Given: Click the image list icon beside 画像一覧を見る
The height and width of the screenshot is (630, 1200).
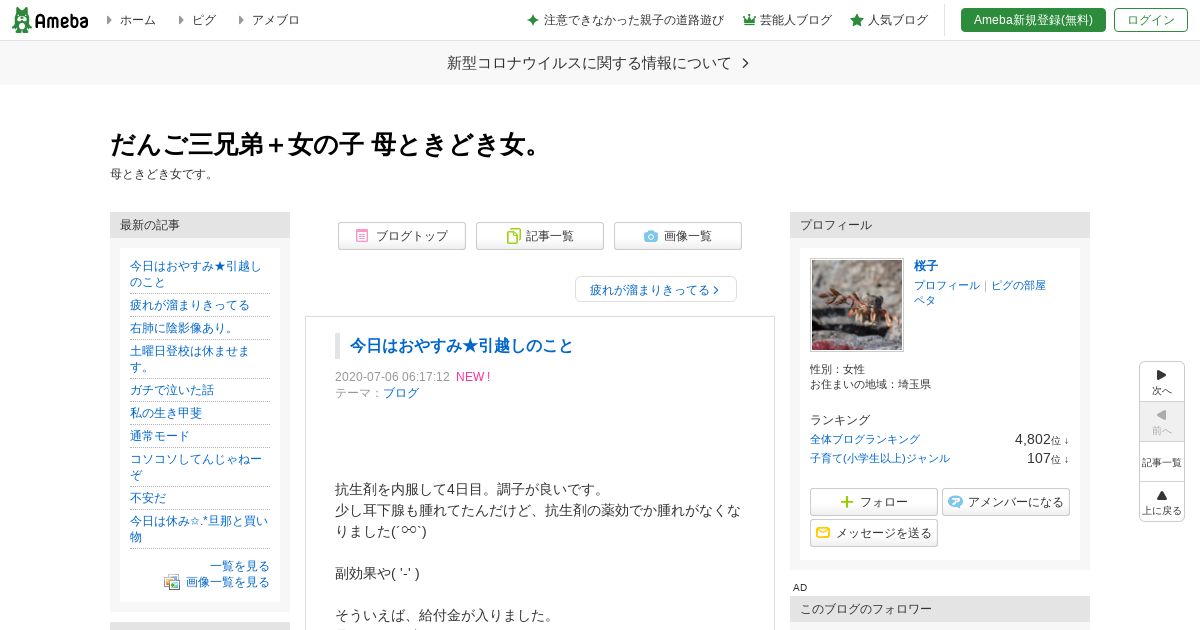Looking at the screenshot, I should point(172,582).
